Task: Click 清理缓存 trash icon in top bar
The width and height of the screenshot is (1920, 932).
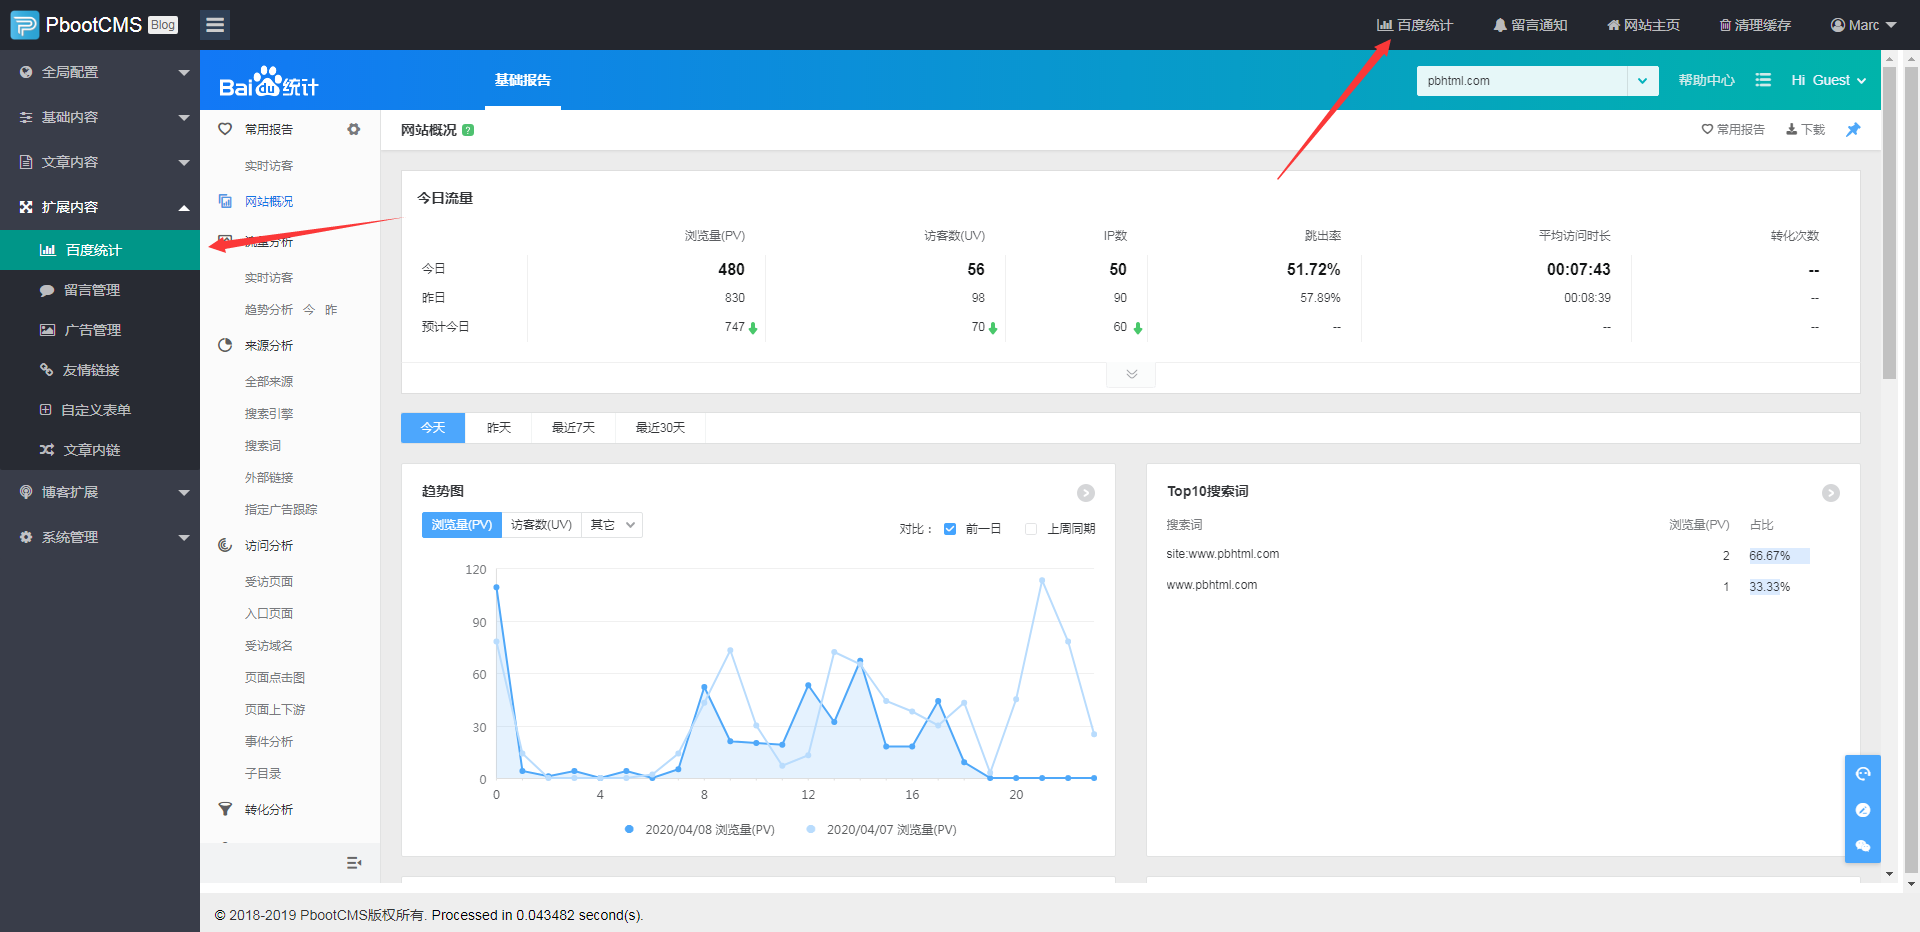Action: tap(1725, 25)
